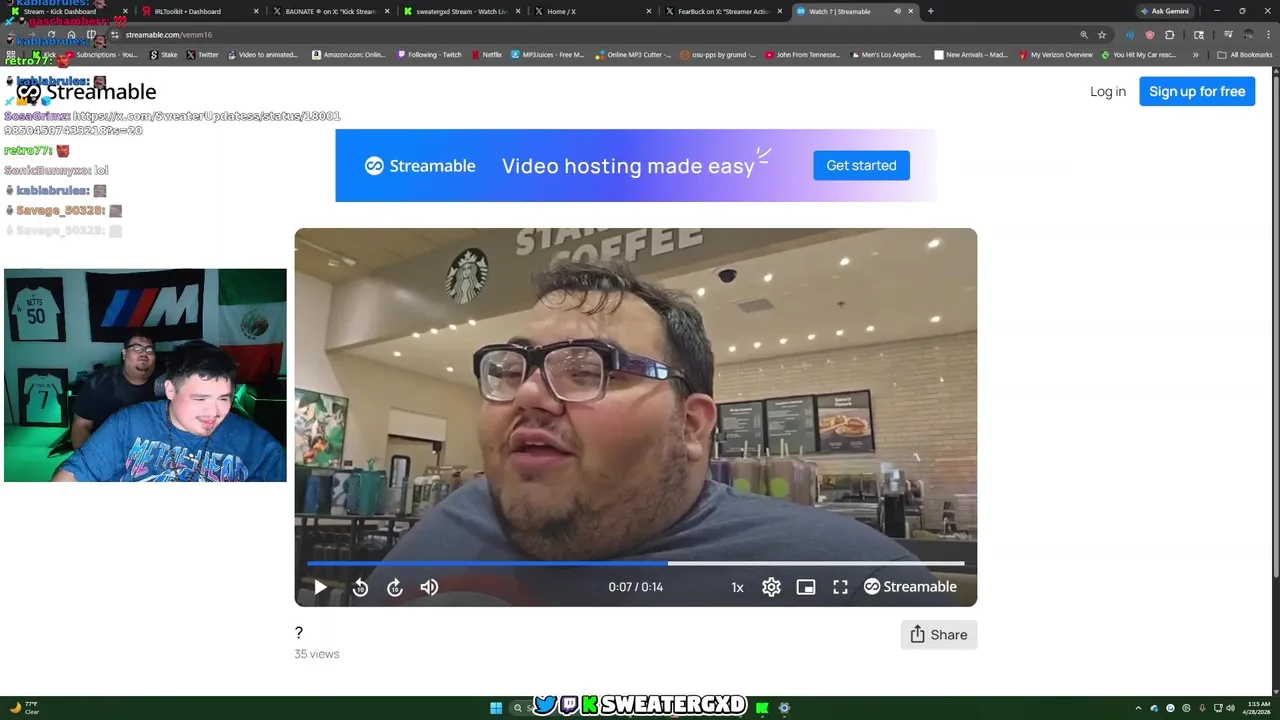Open the browser profile avatar

click(1248, 35)
